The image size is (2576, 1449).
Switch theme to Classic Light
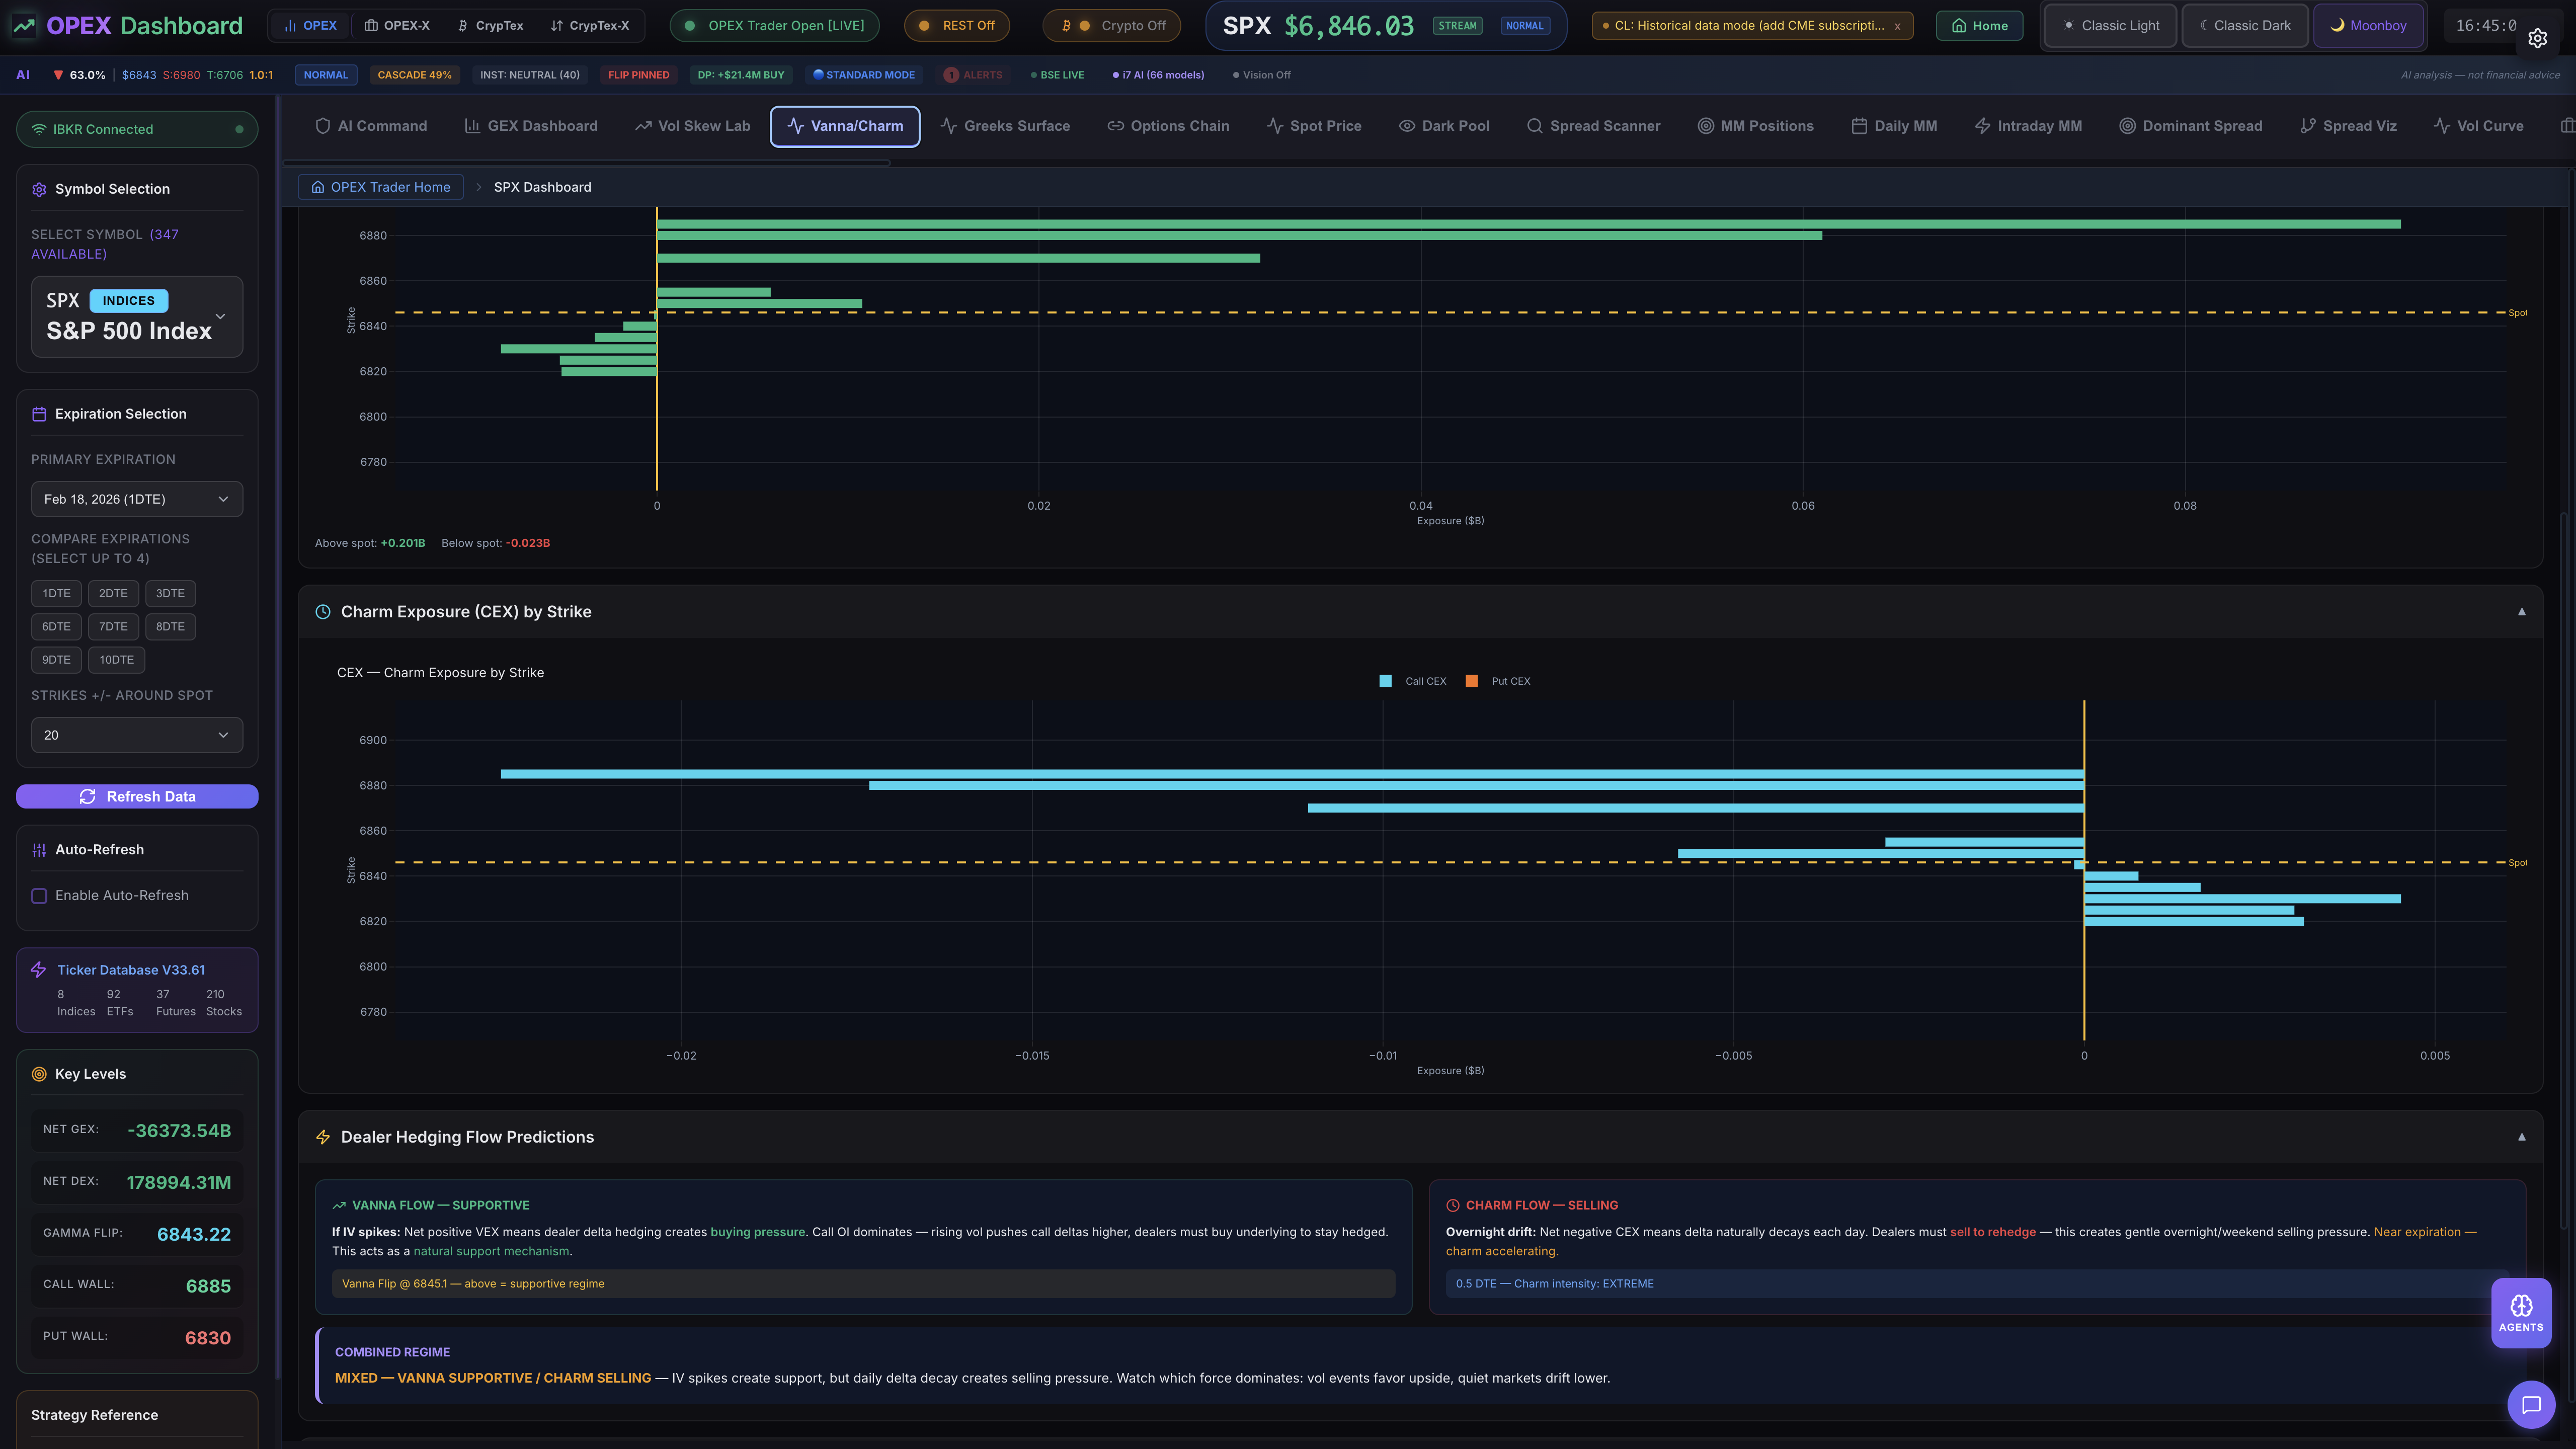click(2110, 25)
